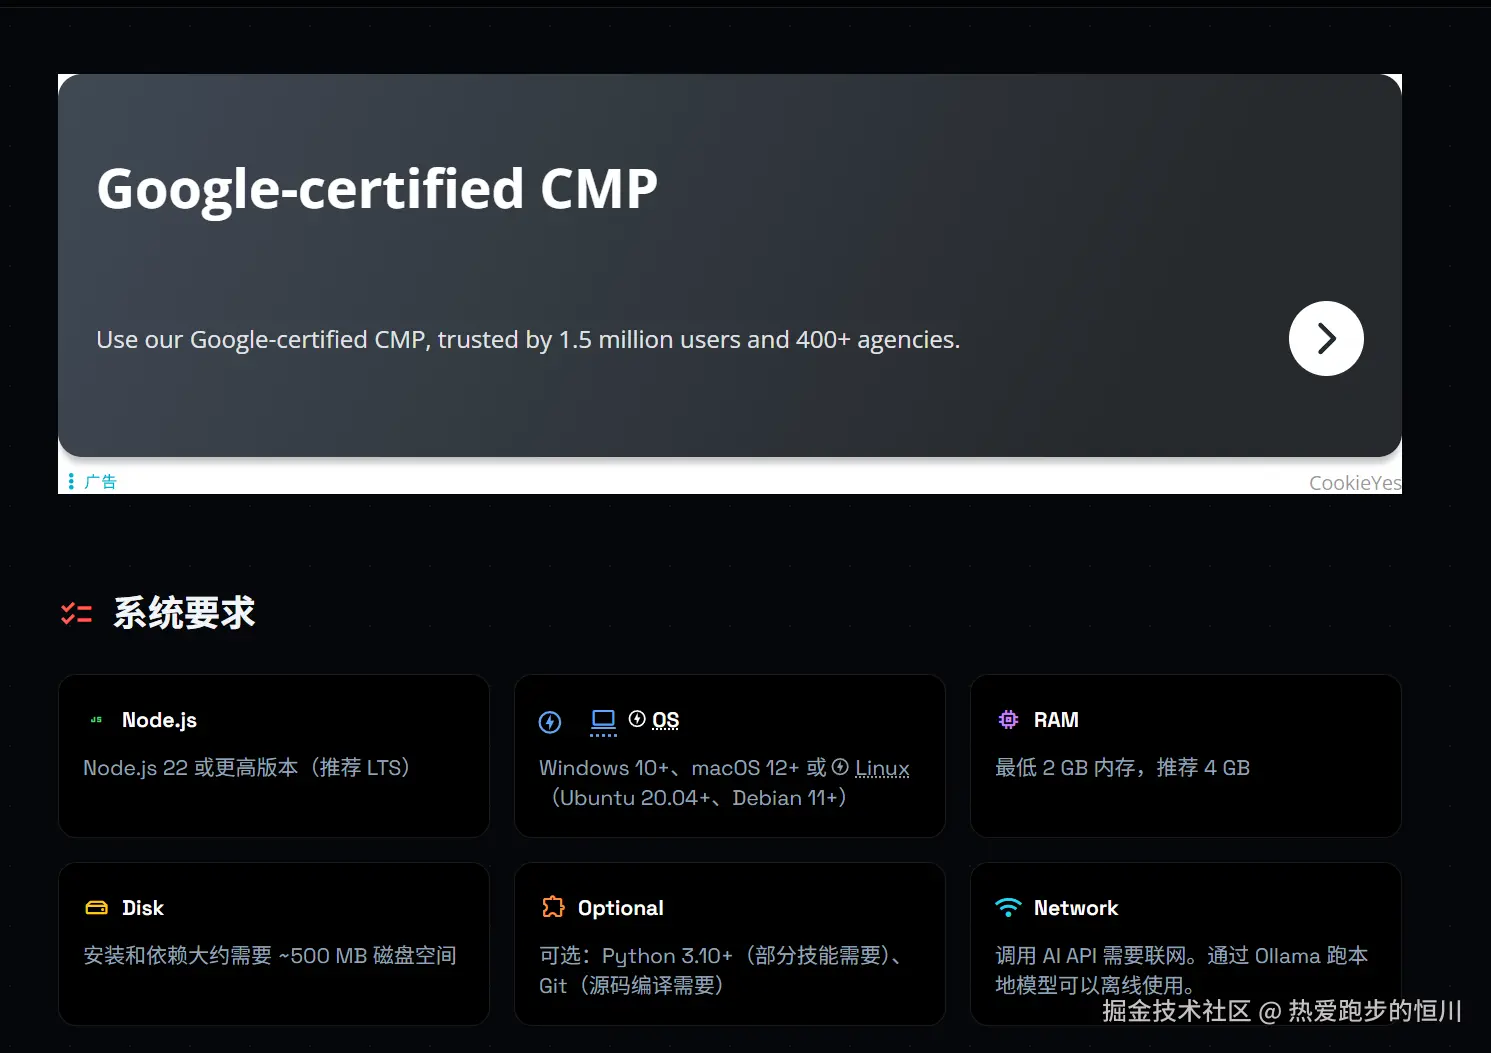1491x1053 pixels.
Task: Click the green Node.js logo icon
Action: 96,720
